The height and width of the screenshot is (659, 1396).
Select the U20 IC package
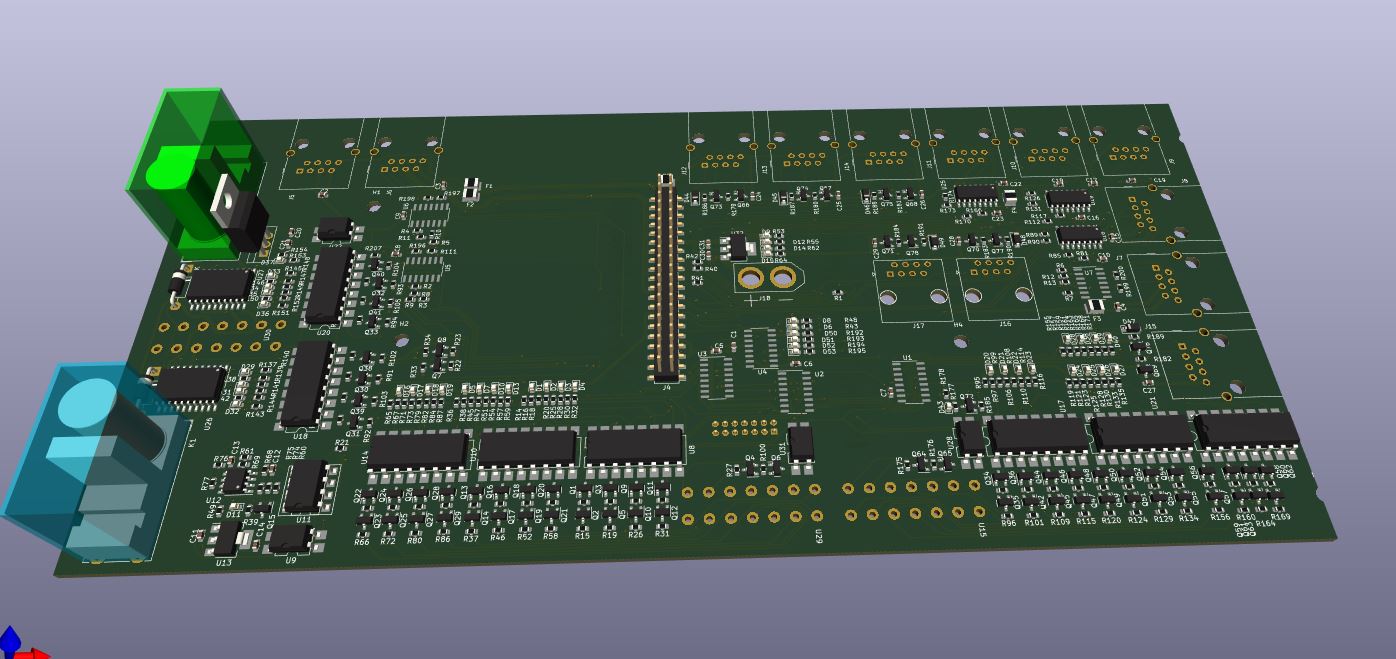tap(328, 286)
